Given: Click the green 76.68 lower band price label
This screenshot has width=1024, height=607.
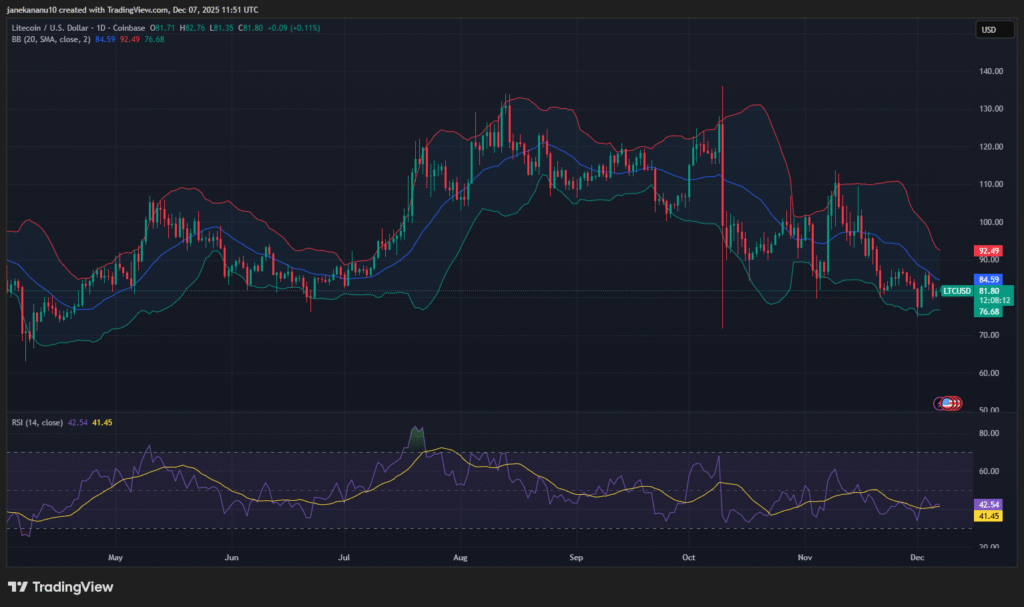Looking at the screenshot, I should pyautogui.click(x=988, y=312).
